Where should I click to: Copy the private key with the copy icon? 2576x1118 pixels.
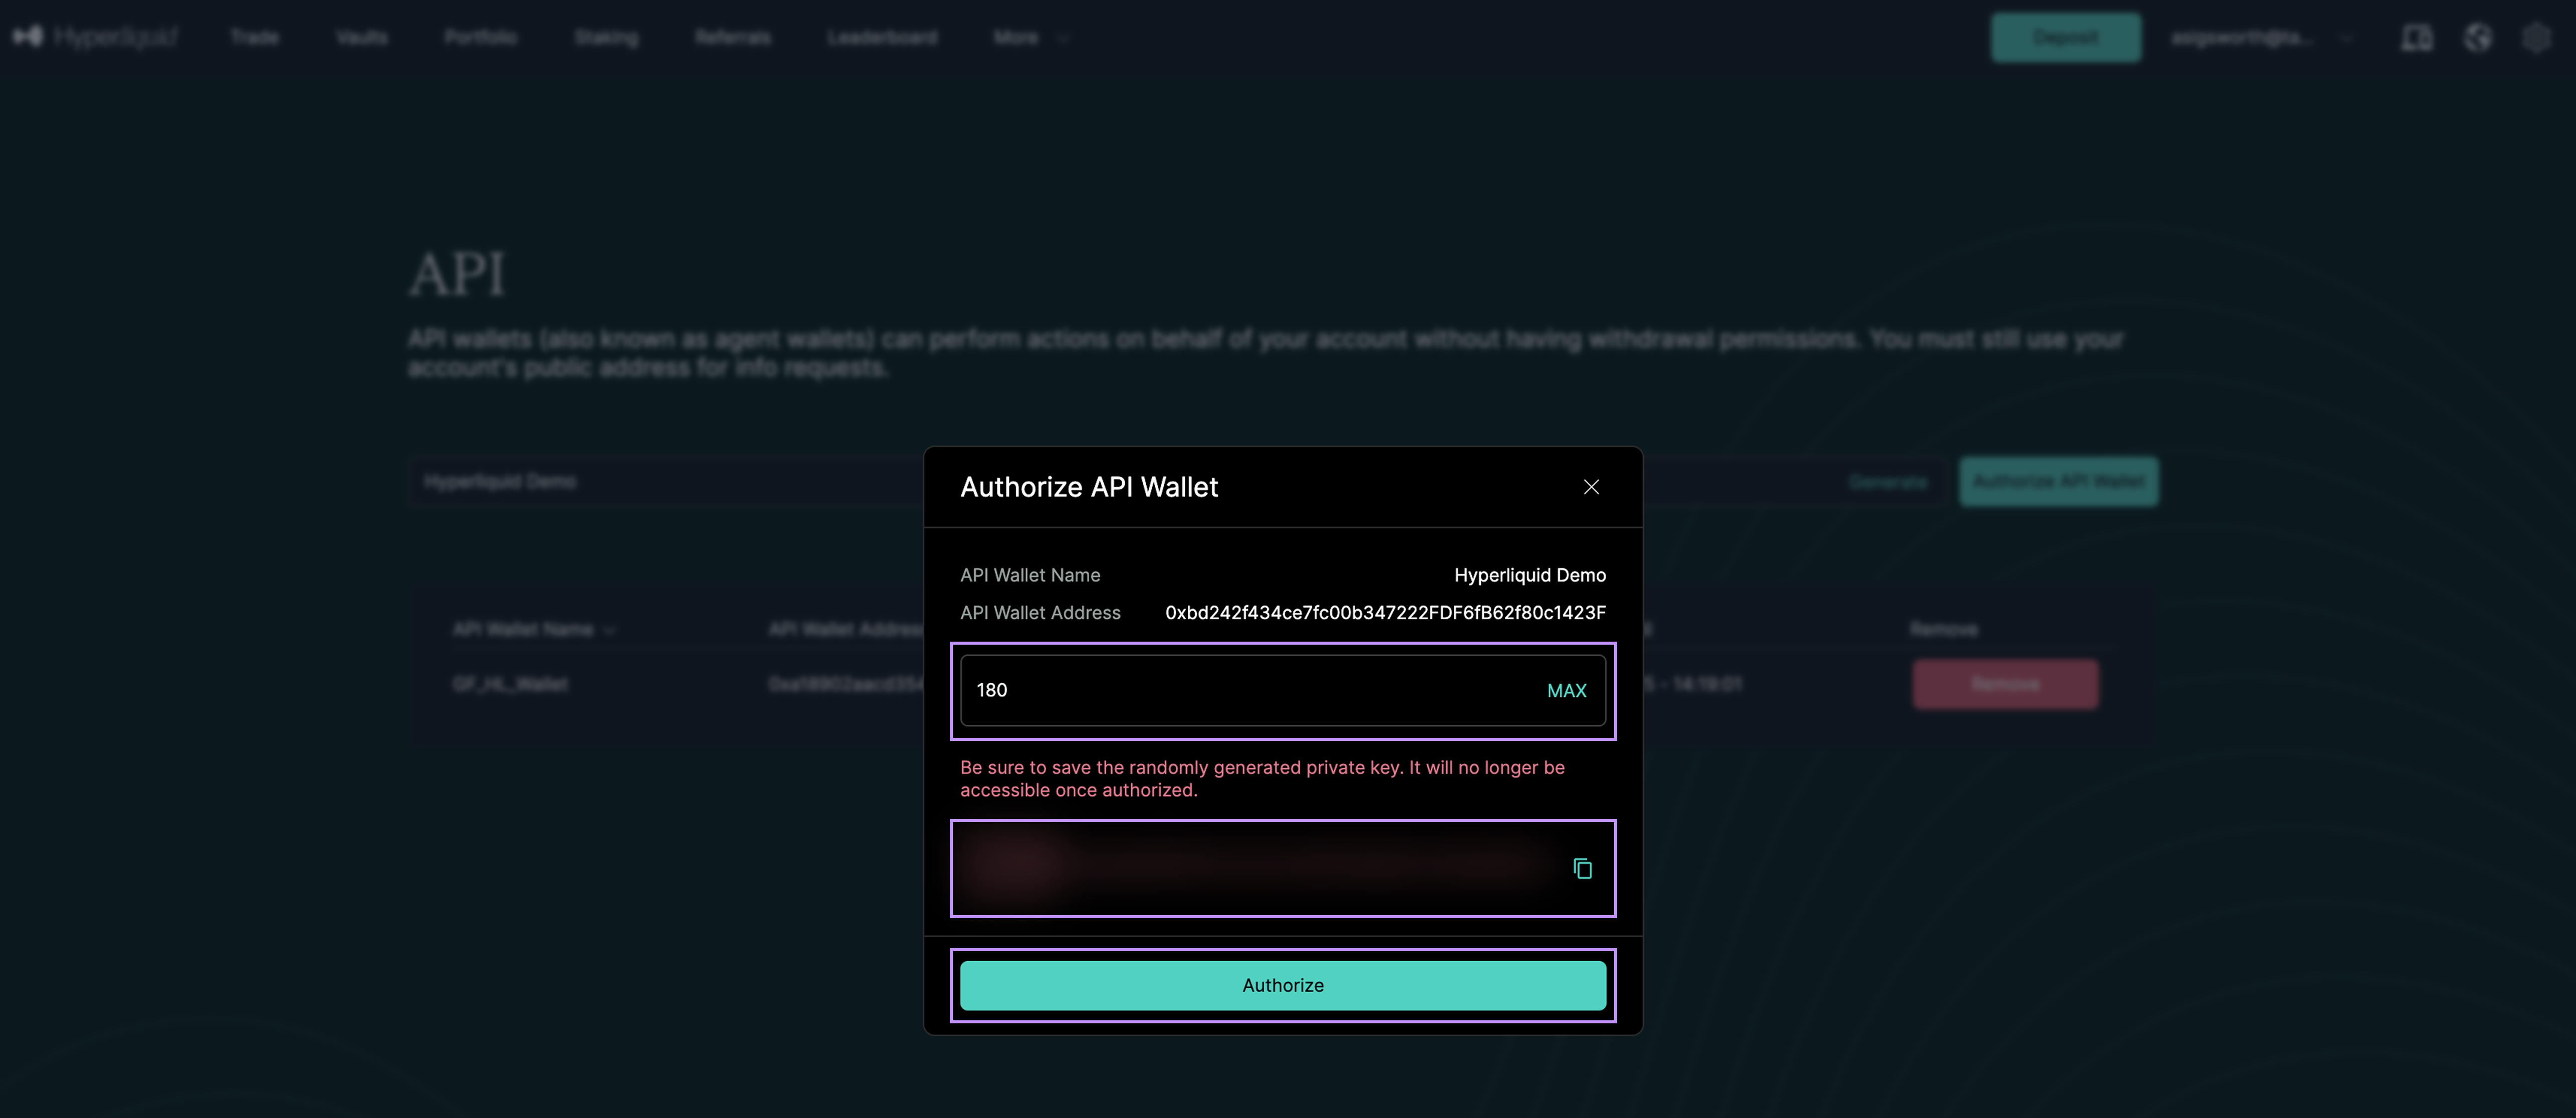[1582, 868]
